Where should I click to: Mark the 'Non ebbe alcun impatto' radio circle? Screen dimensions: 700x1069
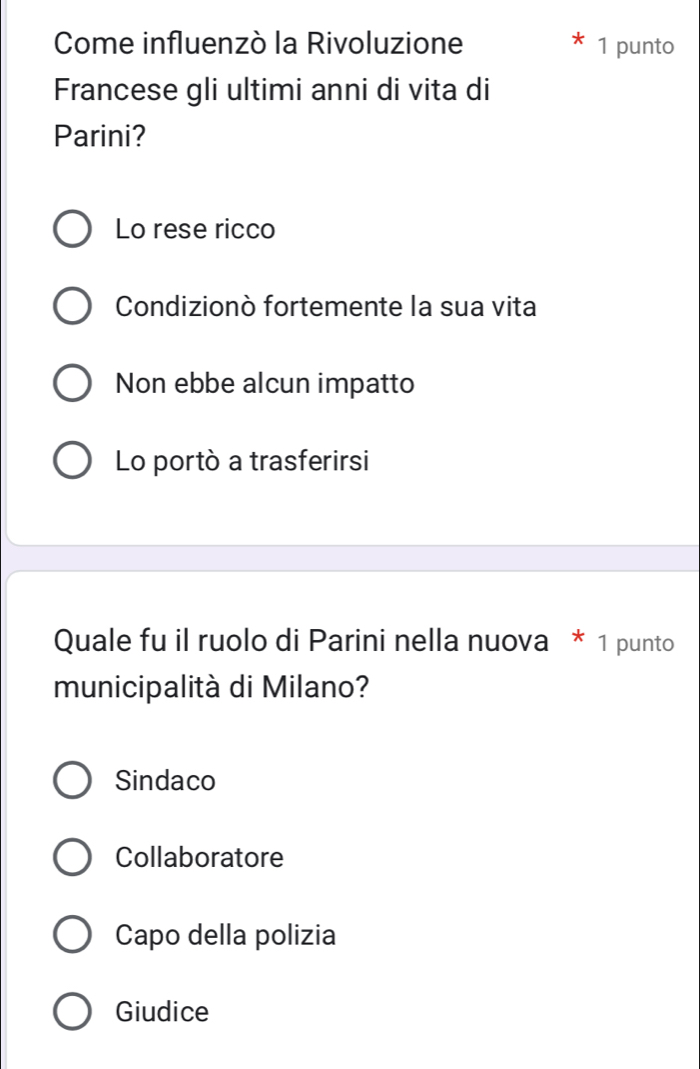coord(73,384)
